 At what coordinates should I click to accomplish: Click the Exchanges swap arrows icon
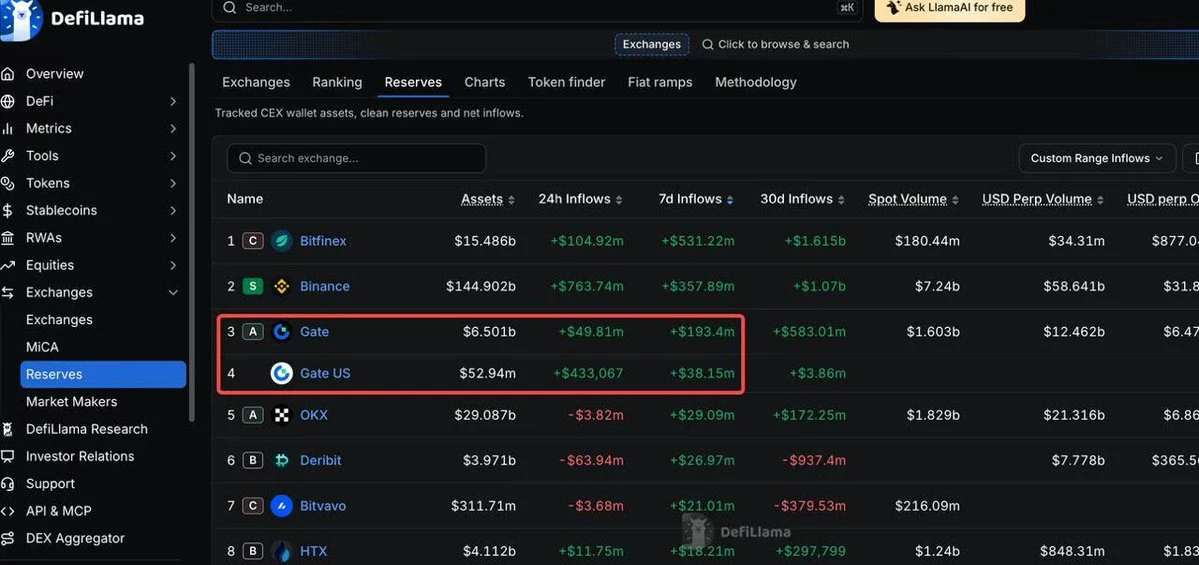[8, 293]
